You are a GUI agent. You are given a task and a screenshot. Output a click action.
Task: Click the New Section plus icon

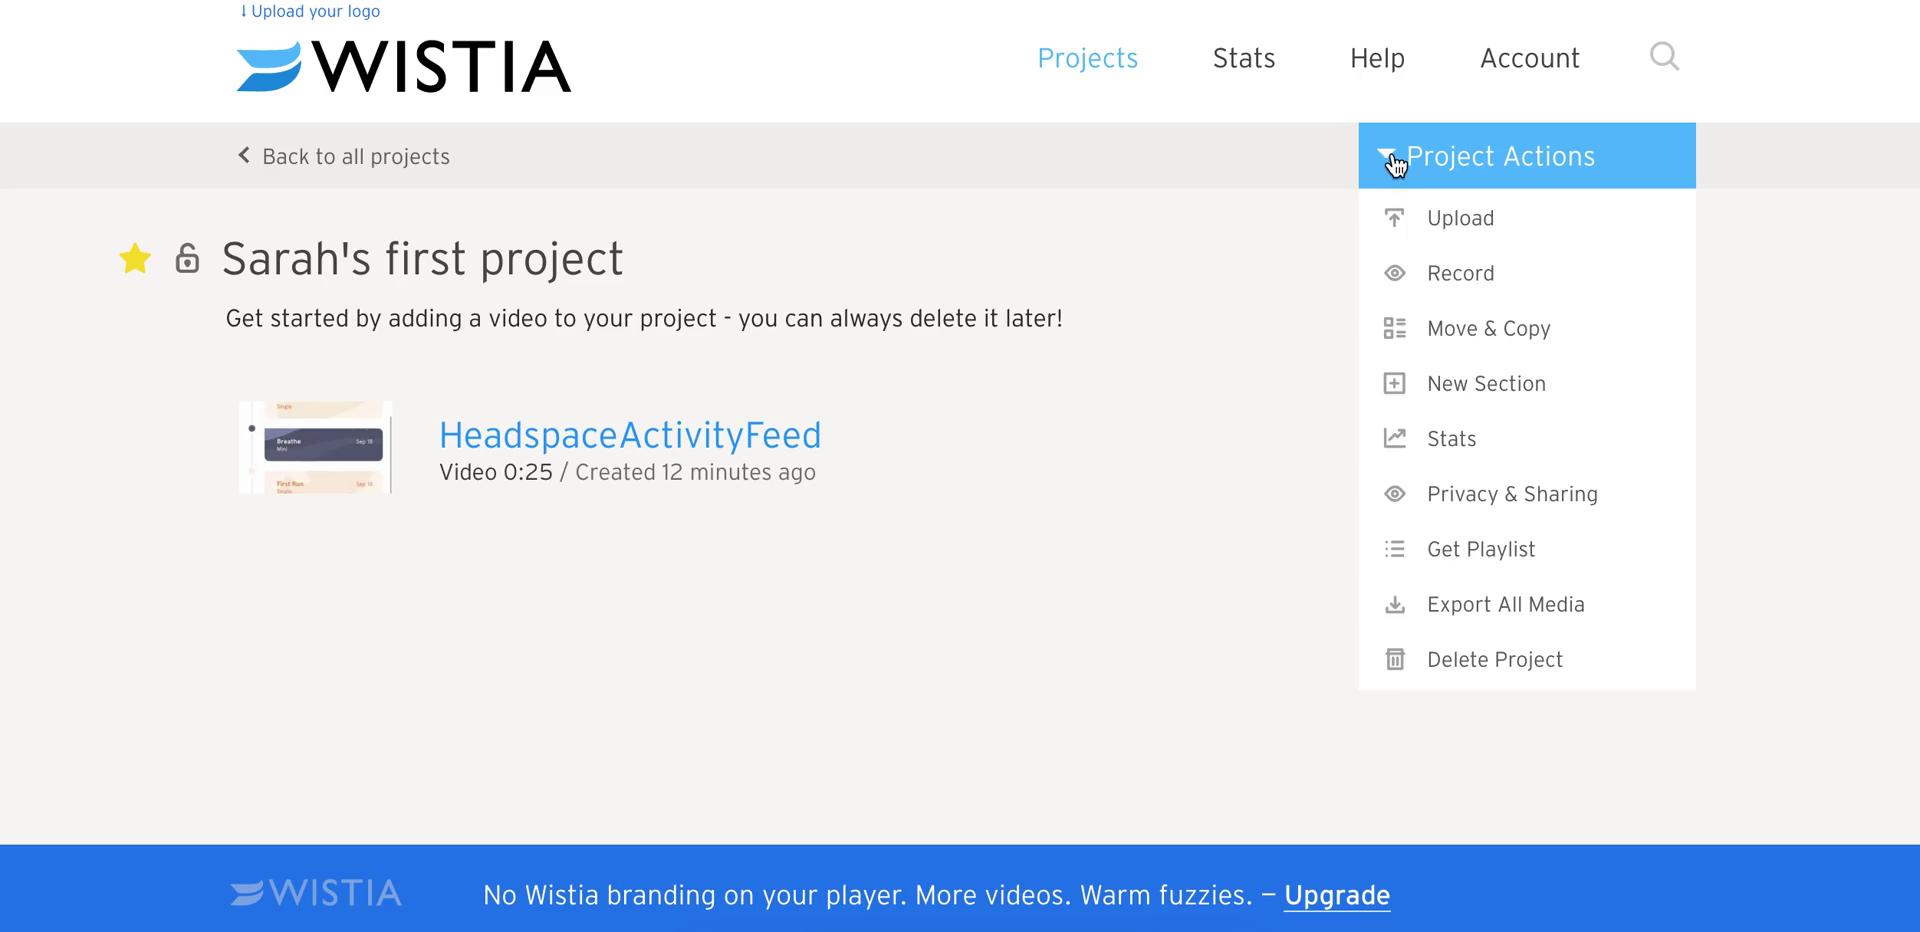point(1394,383)
